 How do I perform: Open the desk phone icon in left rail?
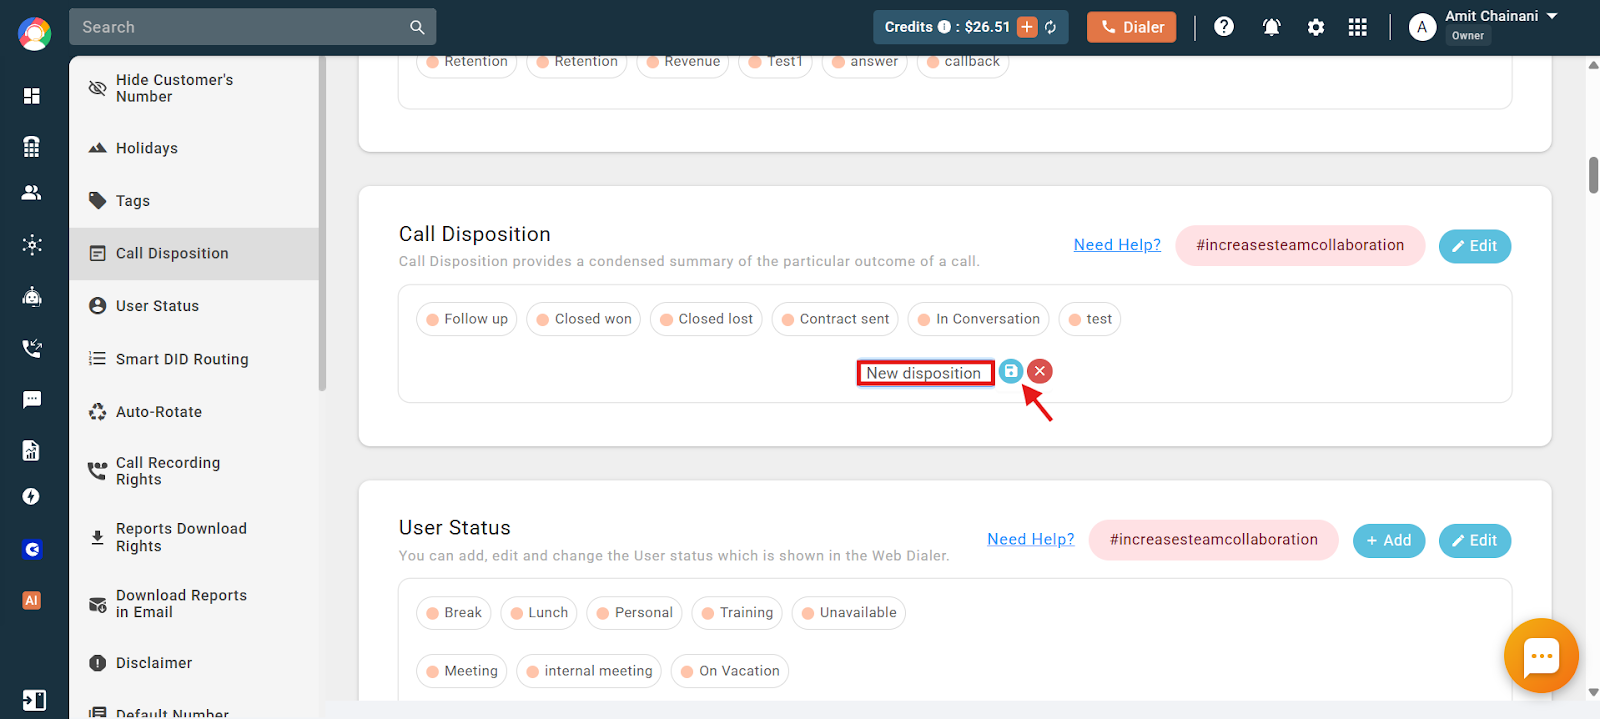click(x=32, y=146)
